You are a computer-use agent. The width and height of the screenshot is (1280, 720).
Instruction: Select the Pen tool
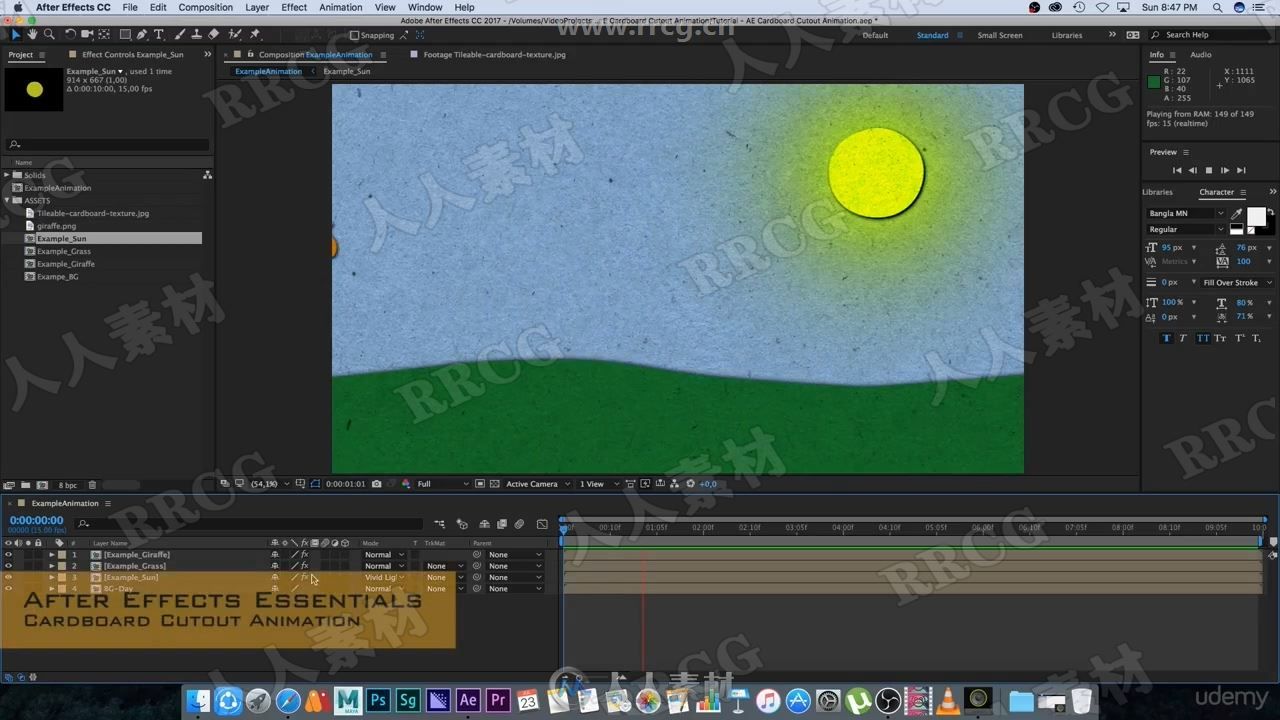[142, 34]
